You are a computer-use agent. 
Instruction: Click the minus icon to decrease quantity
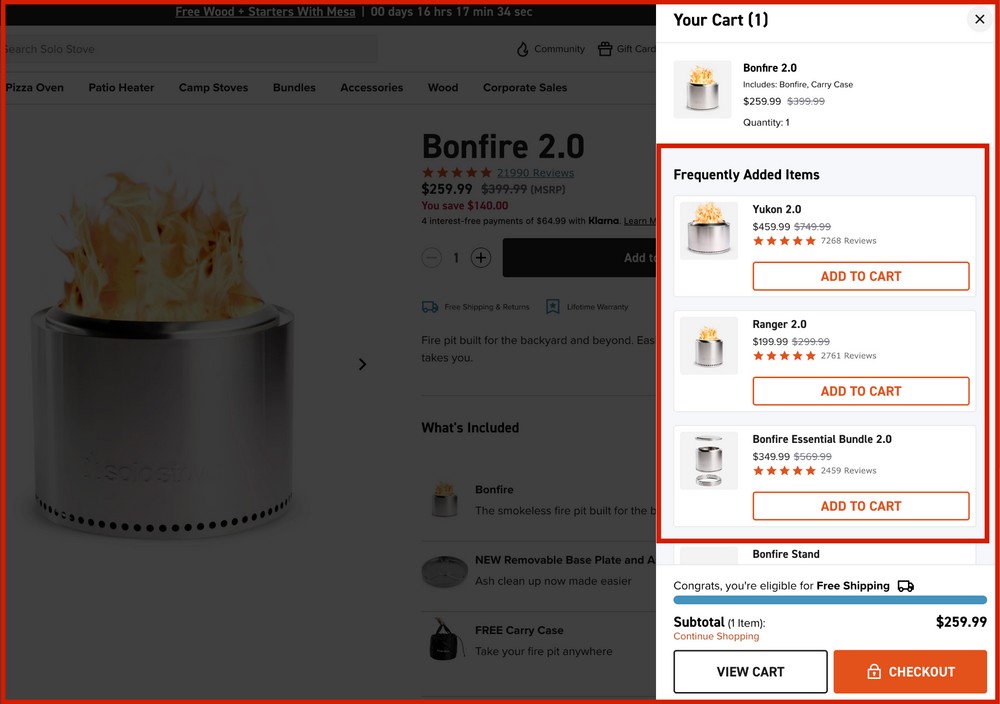pyautogui.click(x=431, y=257)
